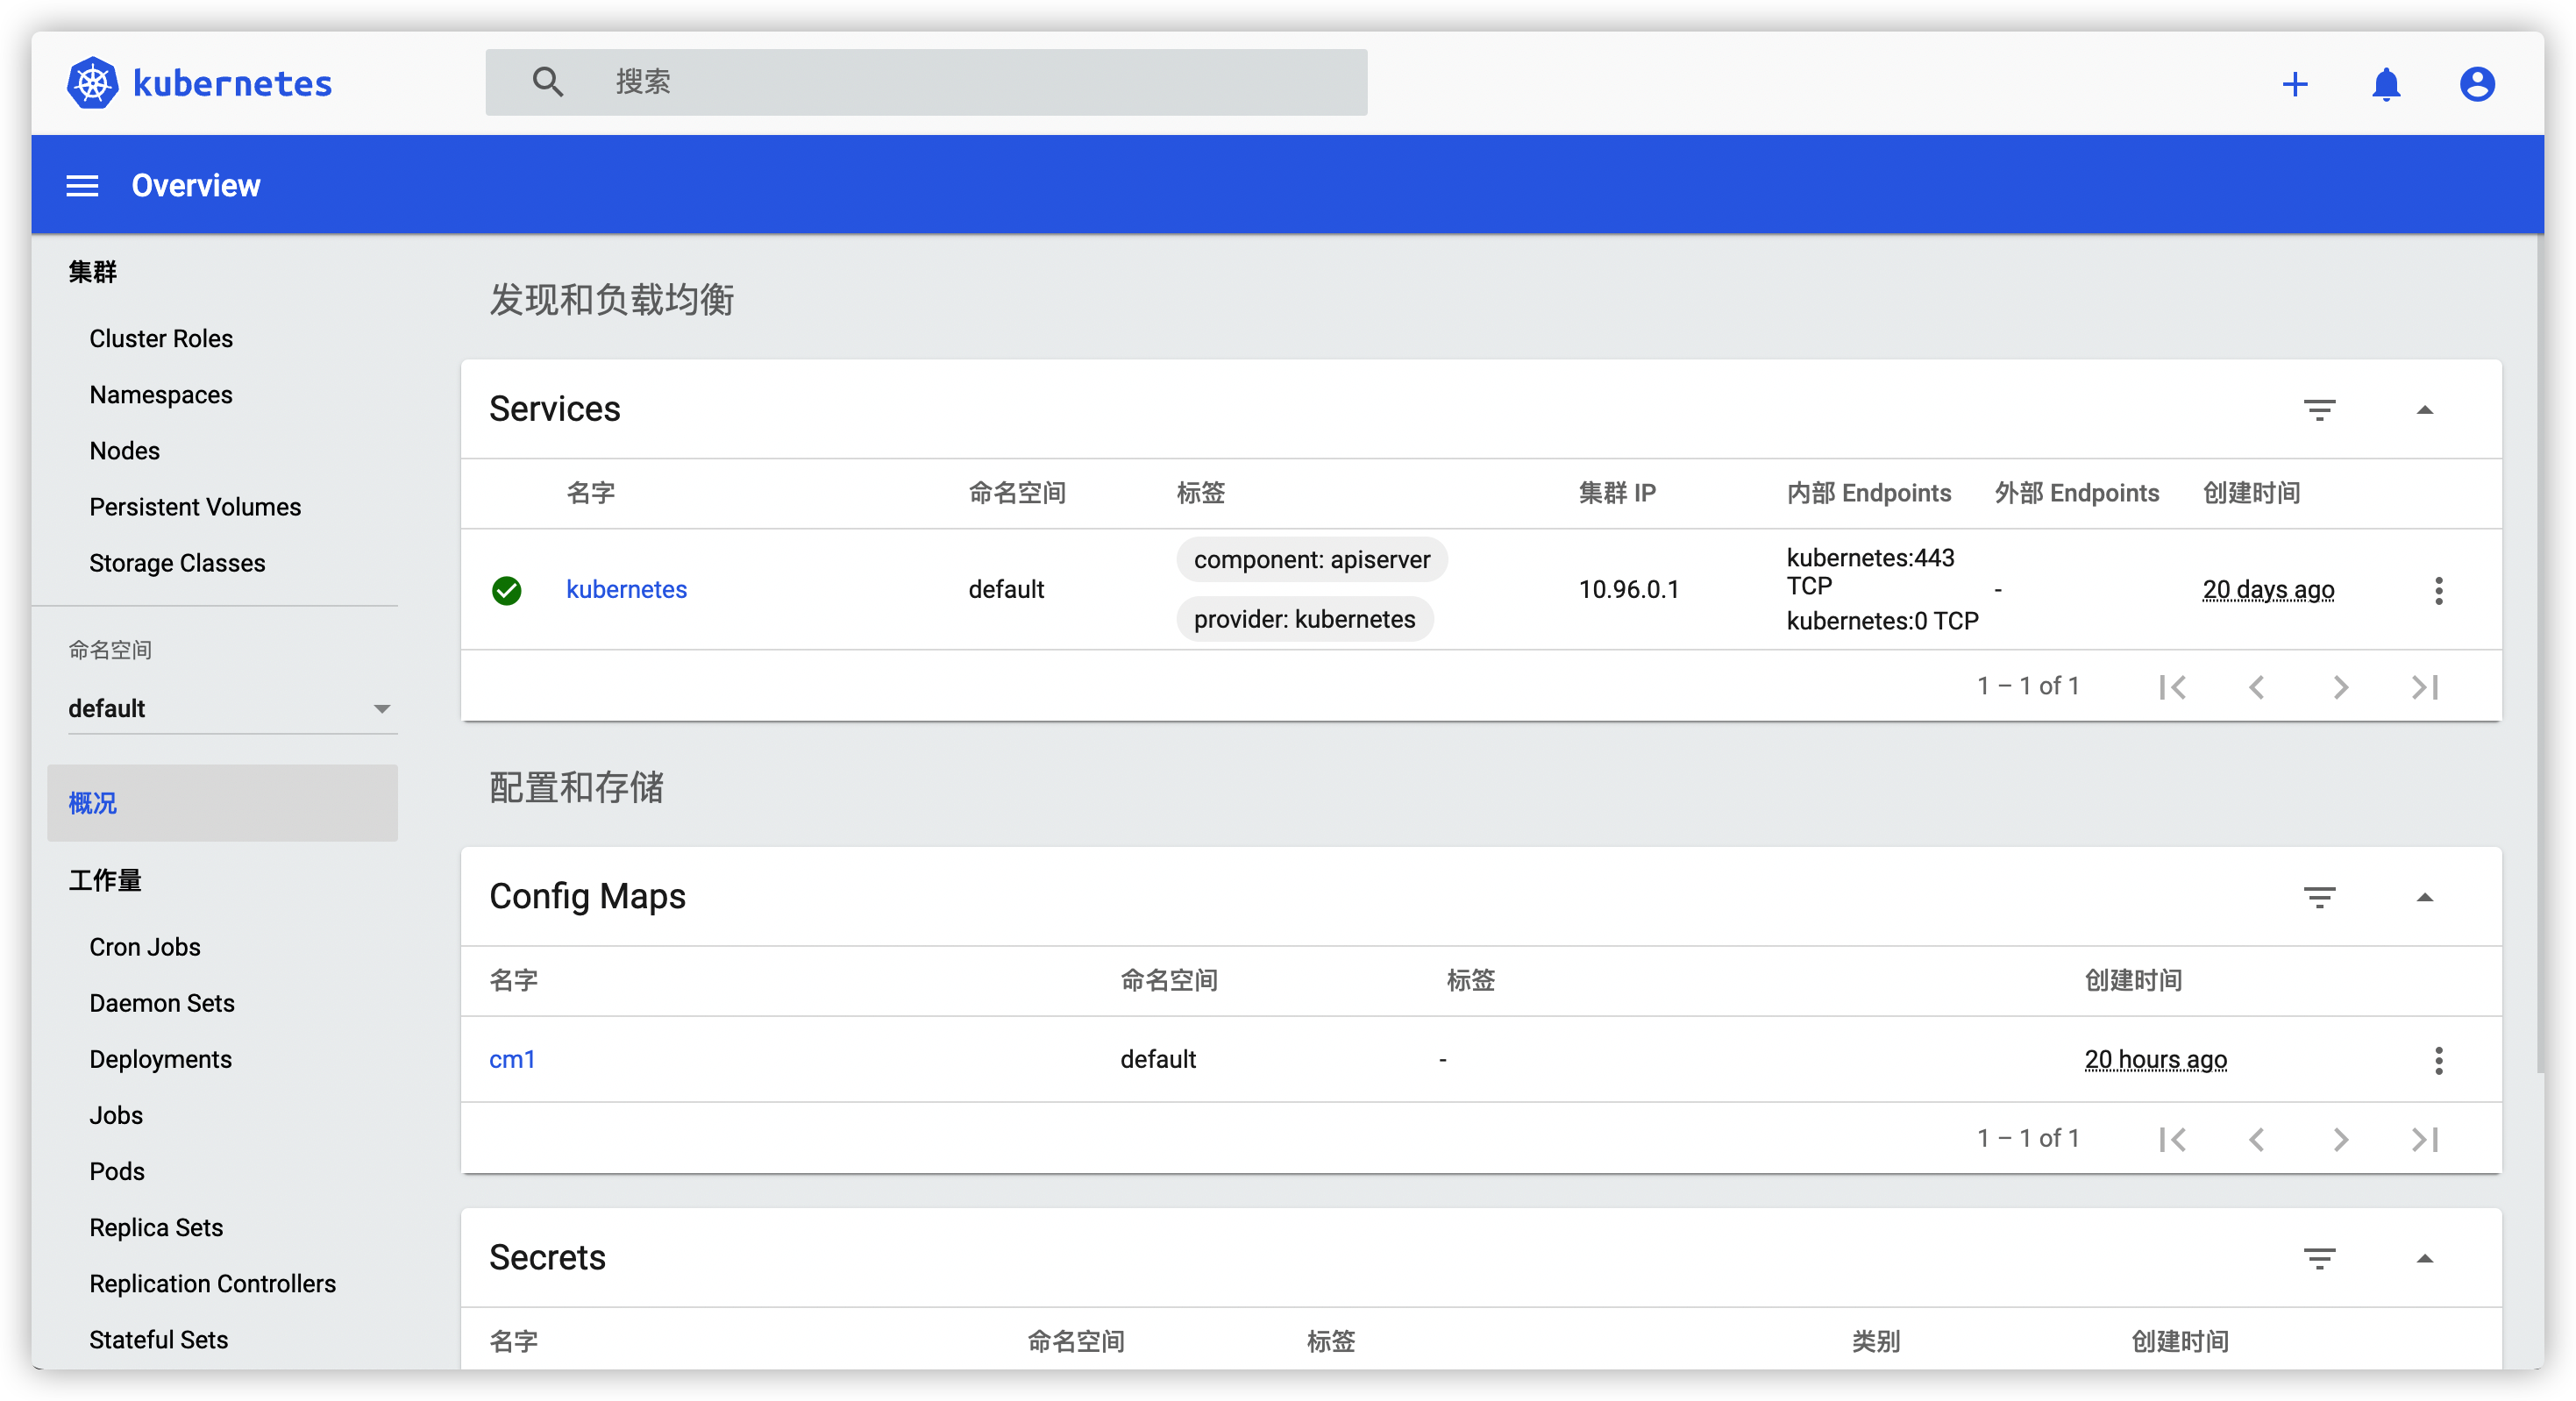Go to previous page in Services table
Screen dimensions: 2576x1401
[2257, 687]
